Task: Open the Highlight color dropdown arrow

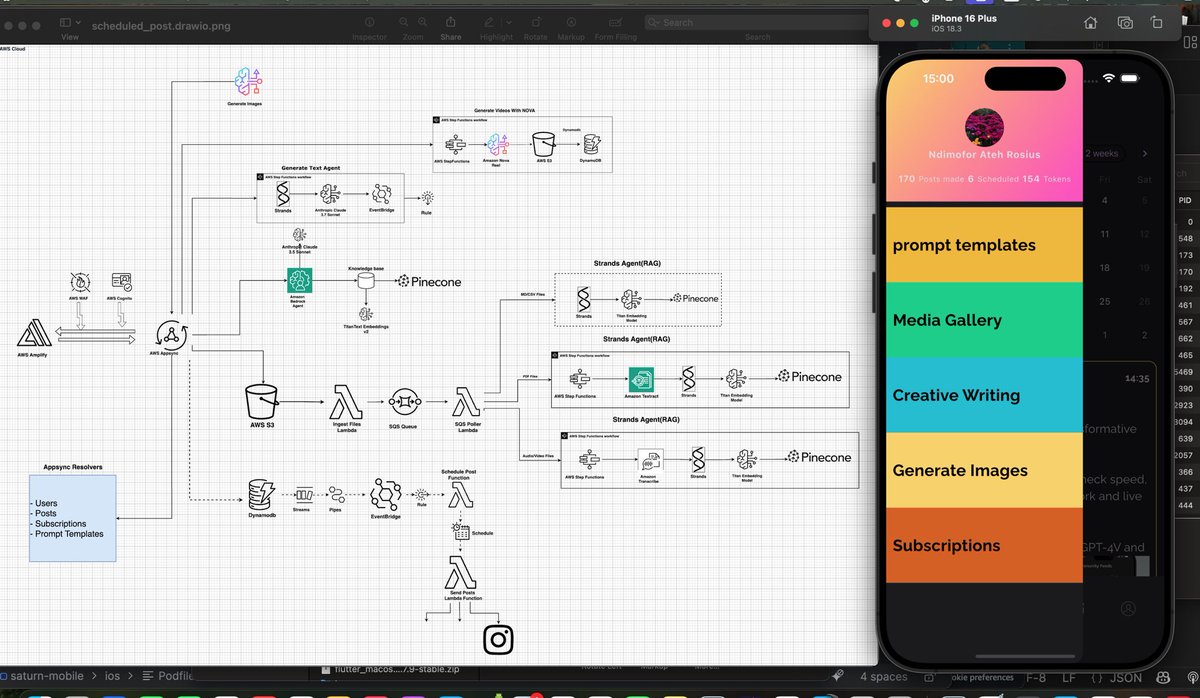Action: point(507,22)
